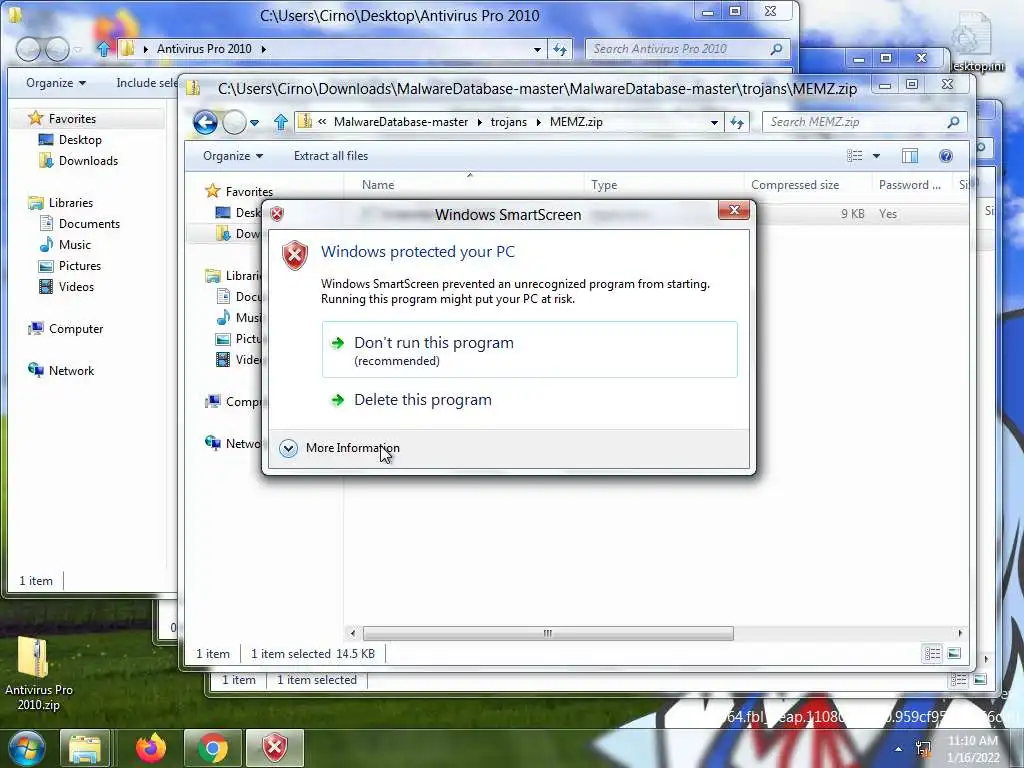
Task: Open address bar dropdown in MEMZ.zip window
Action: pyautogui.click(x=714, y=122)
